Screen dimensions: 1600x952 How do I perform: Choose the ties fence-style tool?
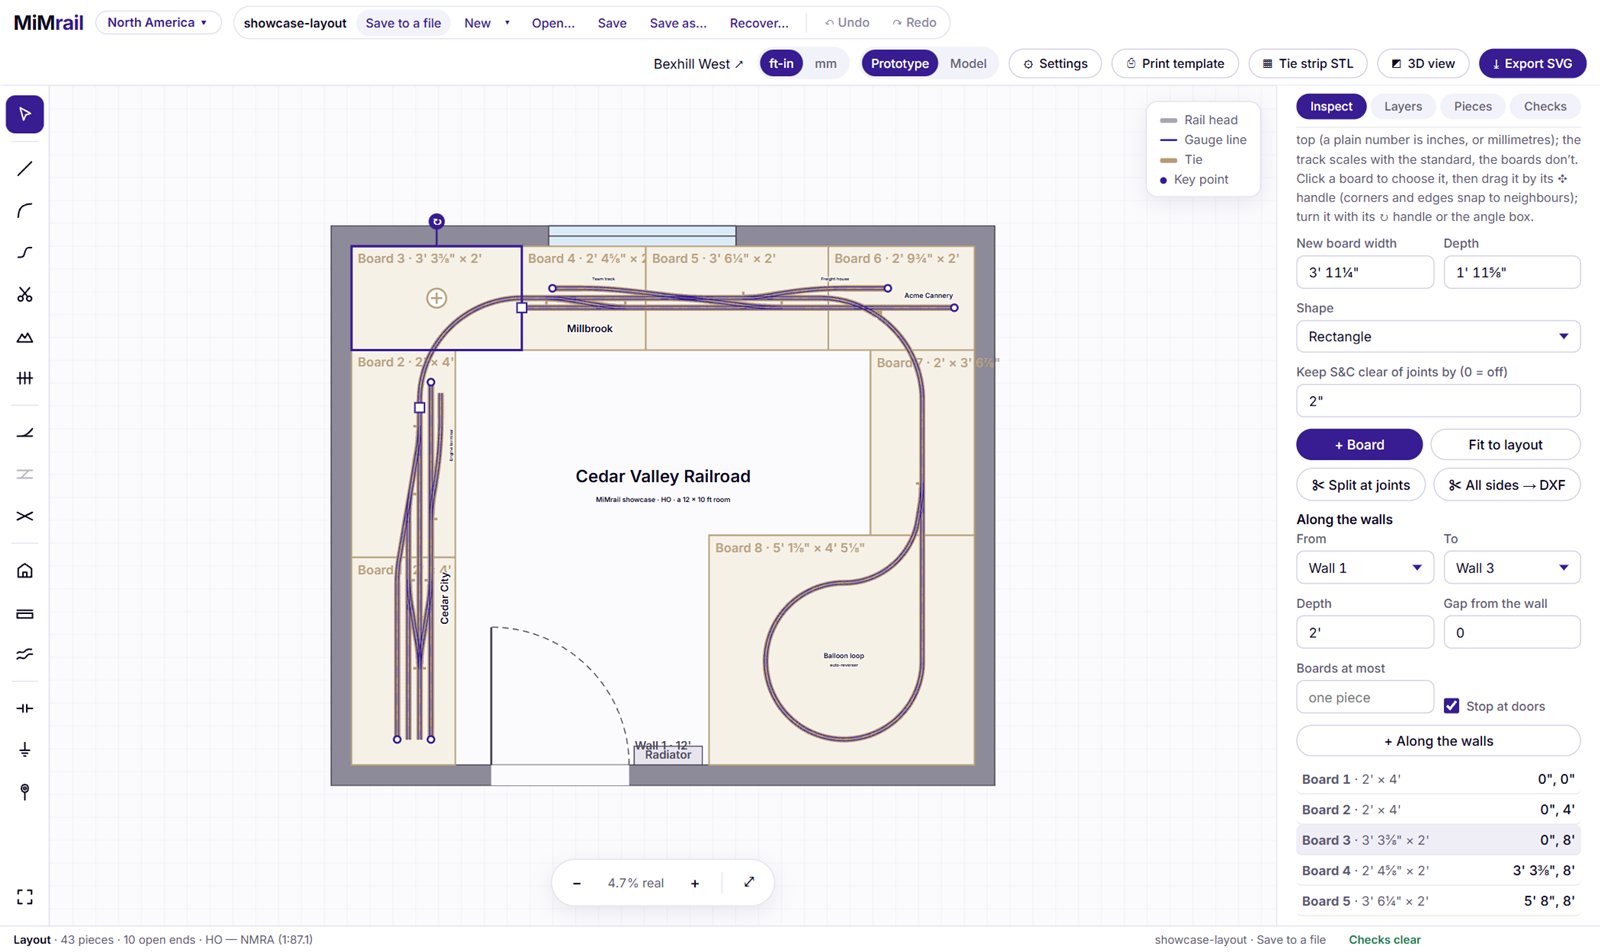(25, 378)
